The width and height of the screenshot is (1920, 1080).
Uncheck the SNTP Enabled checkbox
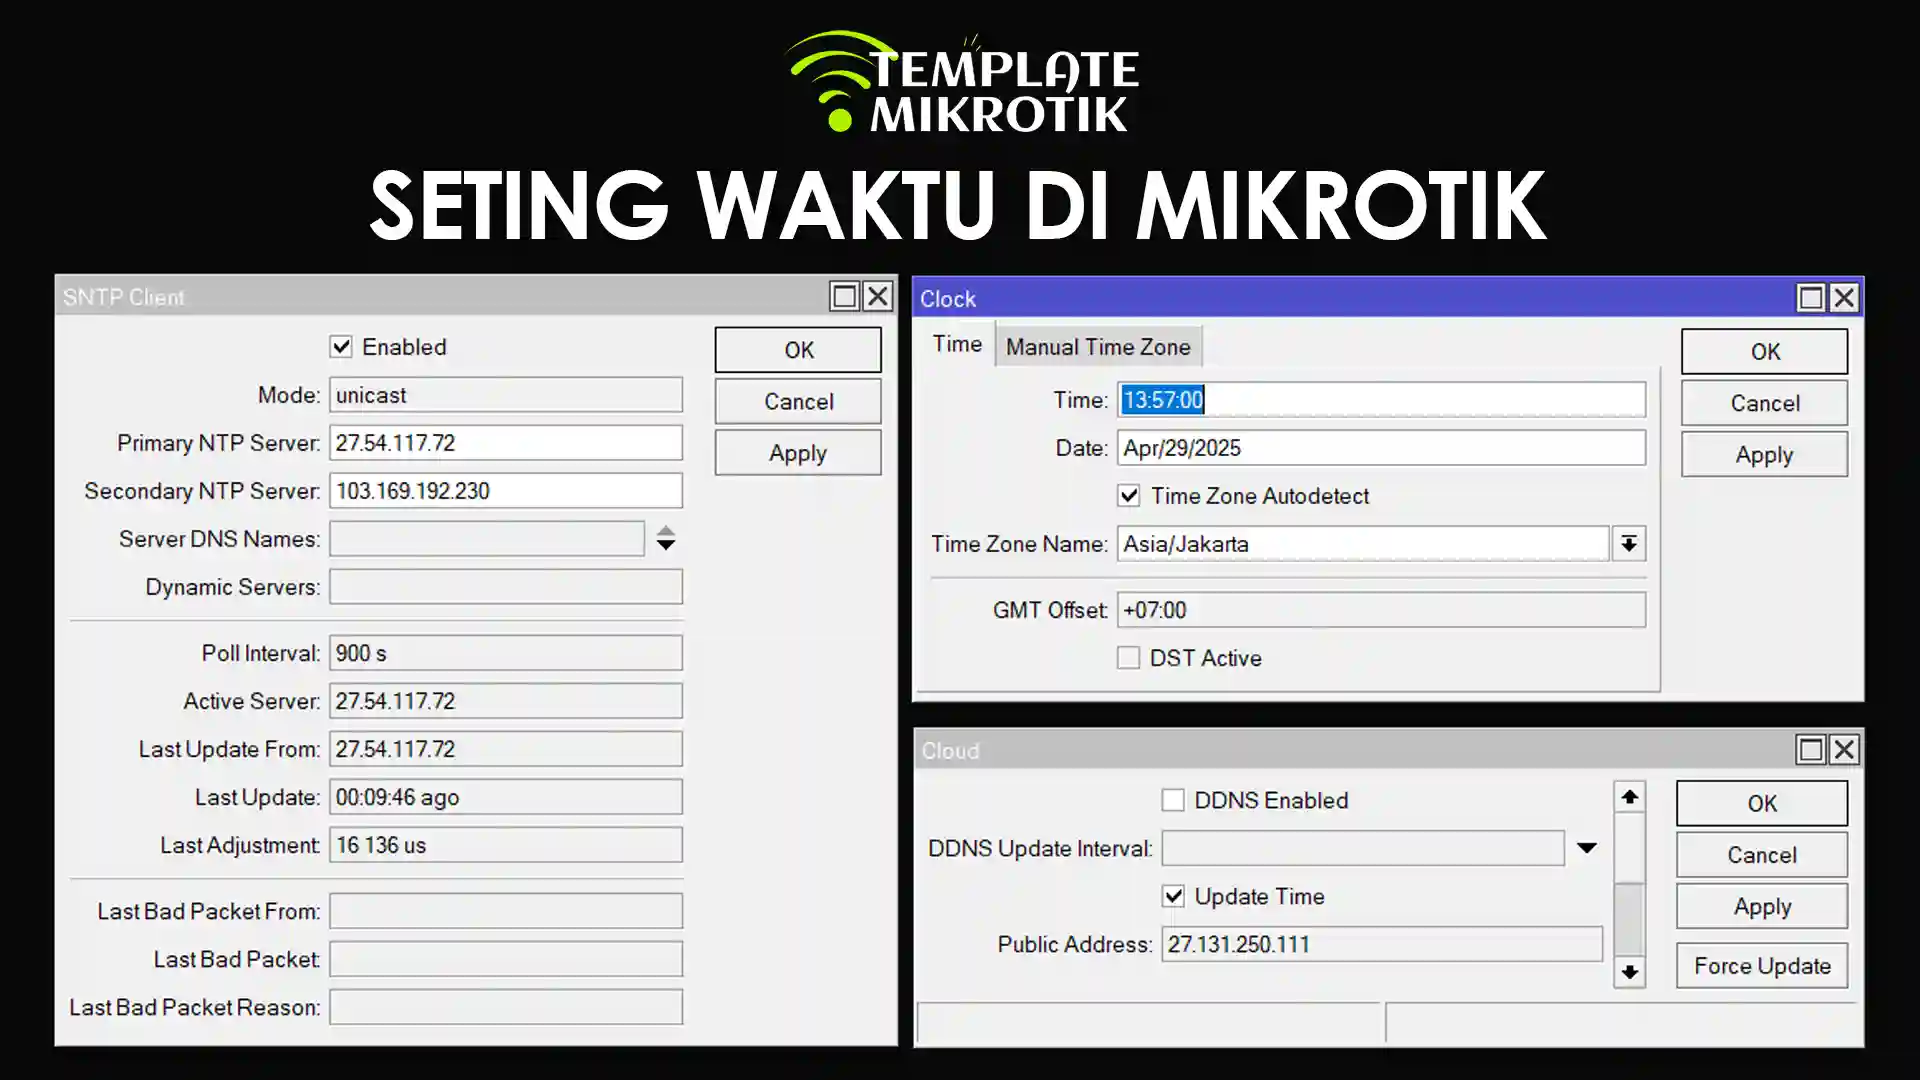[341, 347]
